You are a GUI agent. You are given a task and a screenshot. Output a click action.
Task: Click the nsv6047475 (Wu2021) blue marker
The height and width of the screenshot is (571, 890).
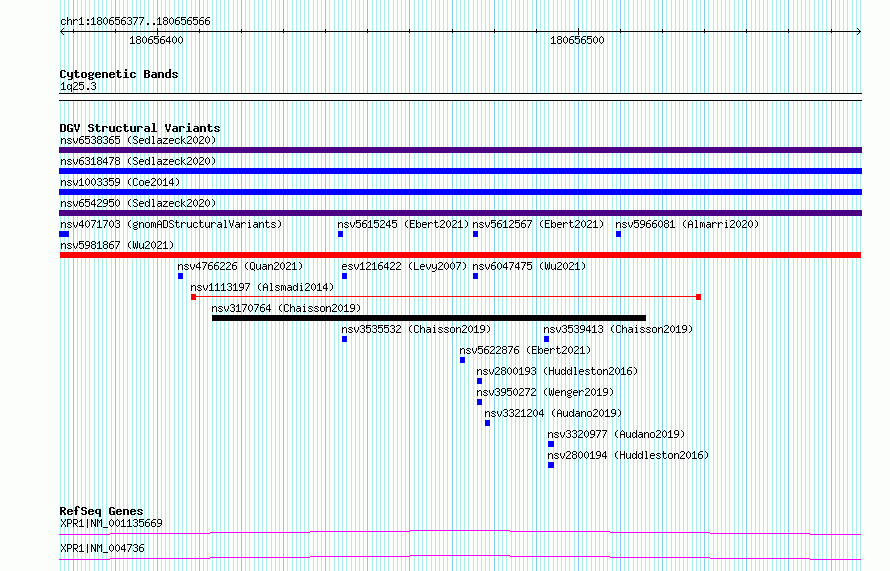[476, 276]
